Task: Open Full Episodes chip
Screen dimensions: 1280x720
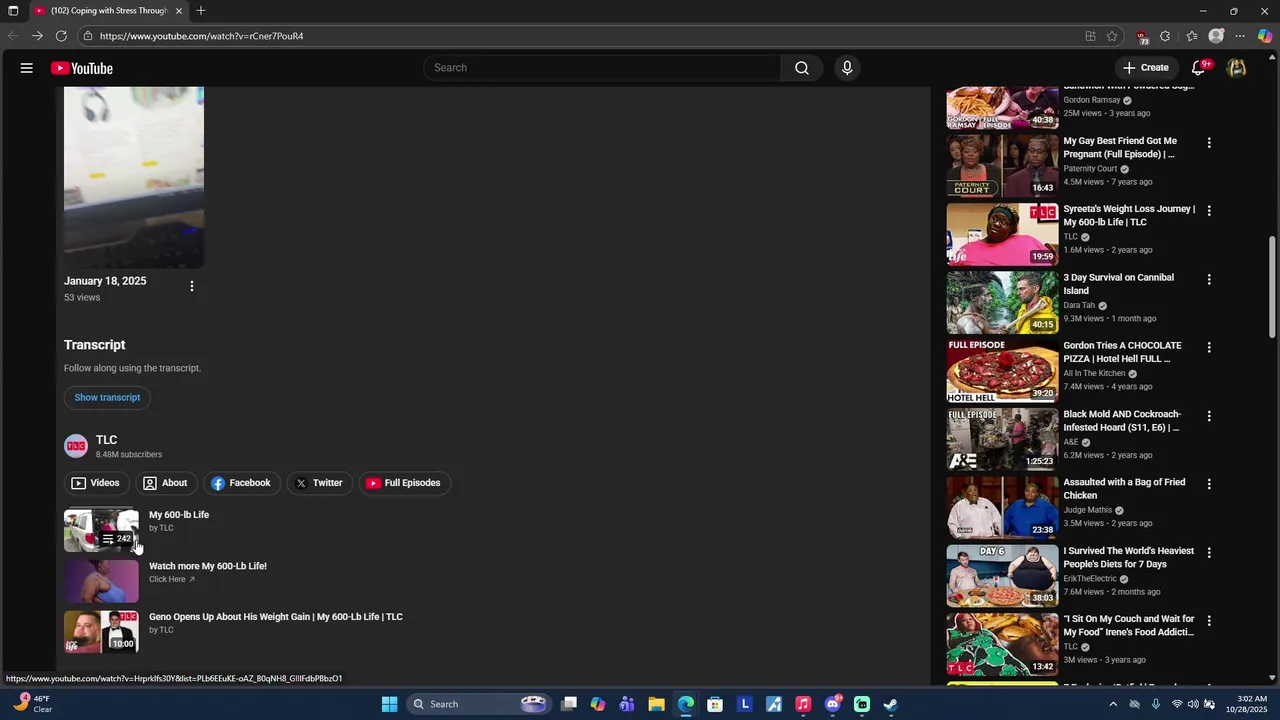Action: tap(403, 483)
